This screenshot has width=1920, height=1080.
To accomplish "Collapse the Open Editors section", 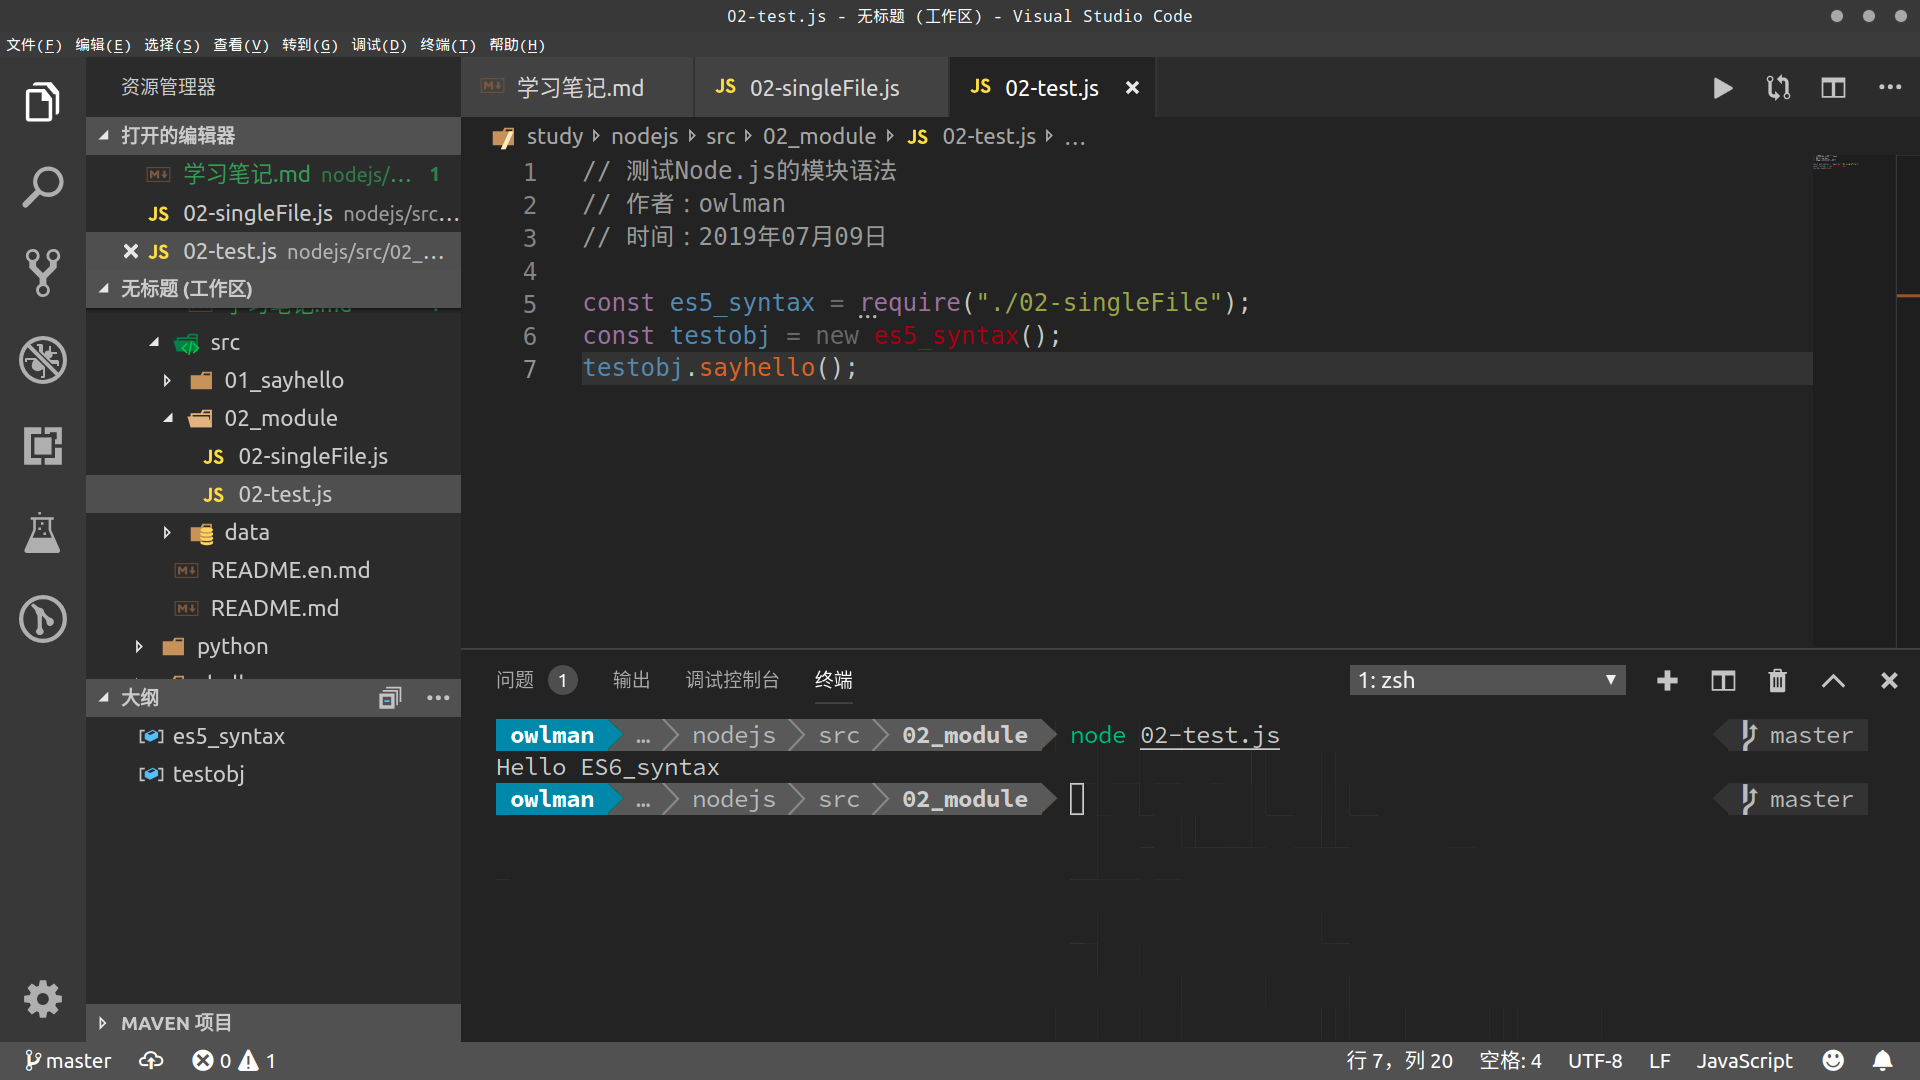I will [x=273, y=135].
